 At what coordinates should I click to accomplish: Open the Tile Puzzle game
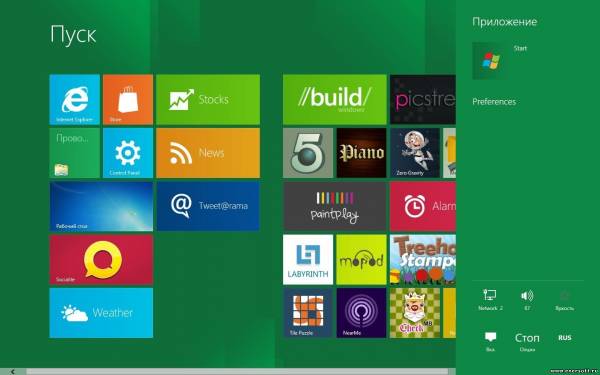(x=308, y=313)
